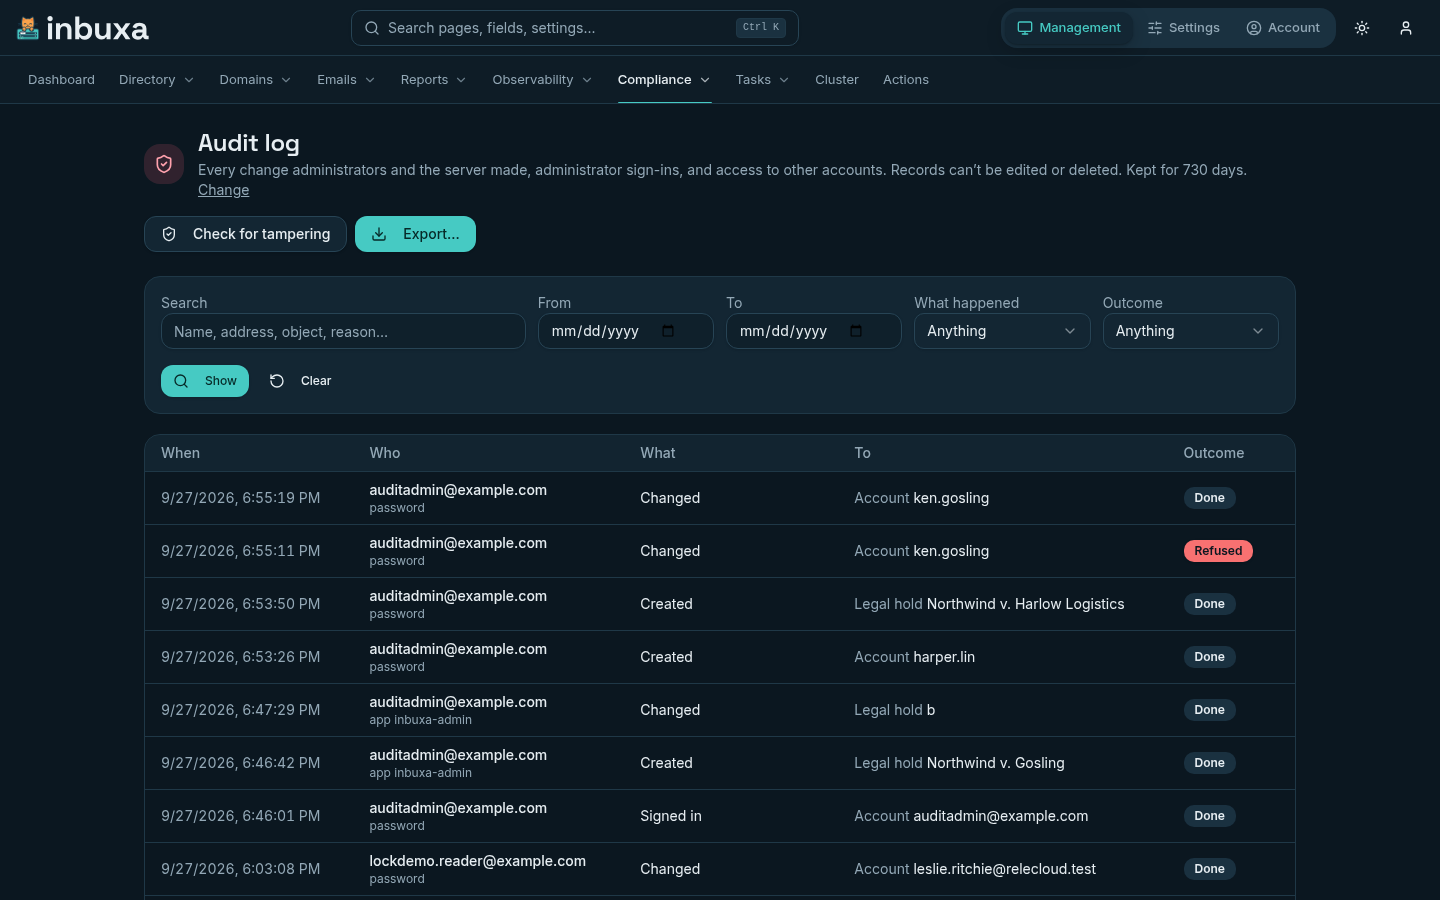The width and height of the screenshot is (1440, 900).
Task: Click the Check for tampering button
Action: (245, 234)
